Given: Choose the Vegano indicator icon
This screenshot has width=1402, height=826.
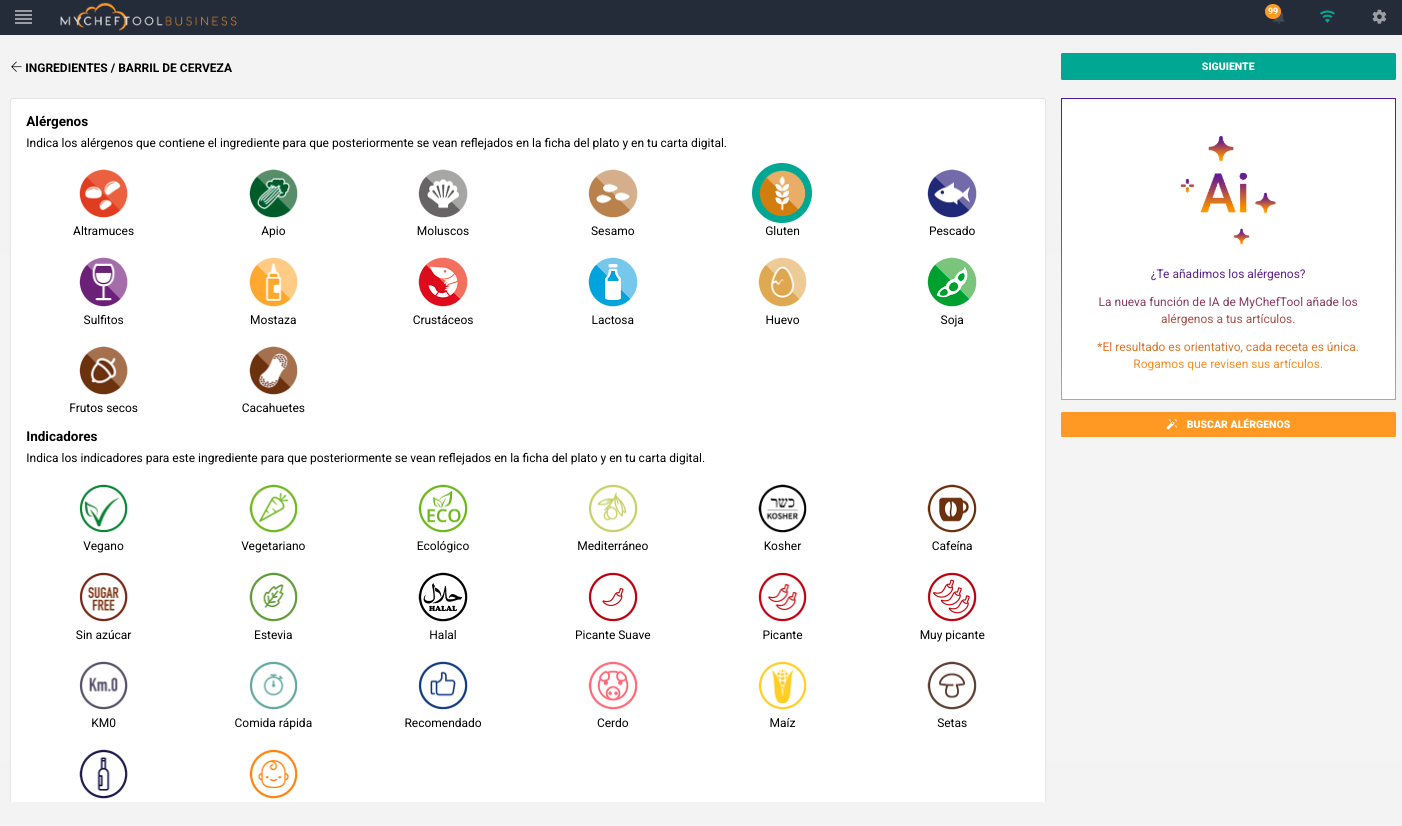Looking at the screenshot, I should point(103,509).
